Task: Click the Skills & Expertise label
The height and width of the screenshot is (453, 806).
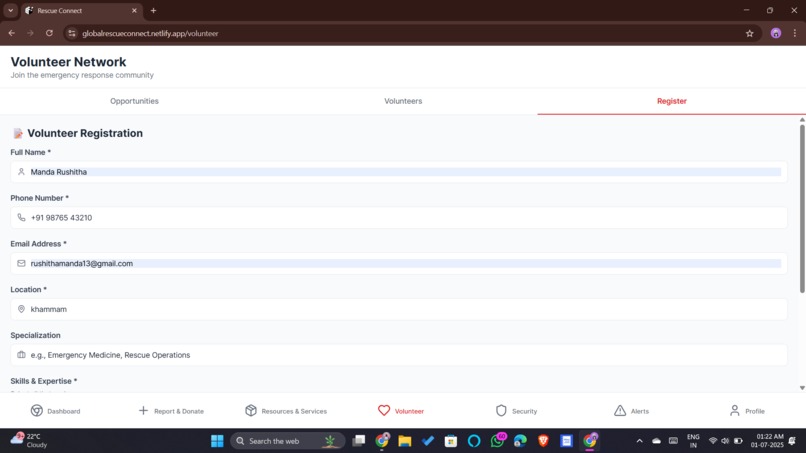Action: [x=44, y=381]
